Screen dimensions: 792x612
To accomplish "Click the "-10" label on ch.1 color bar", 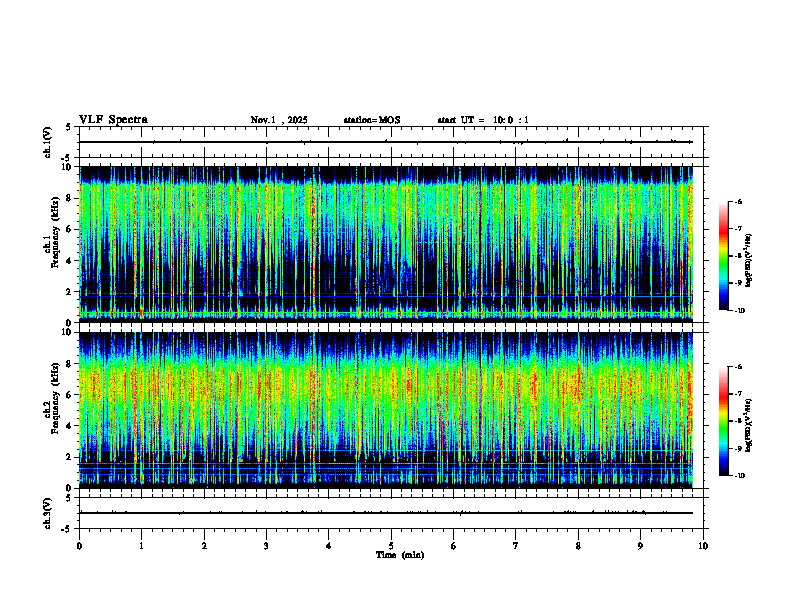I will [739, 310].
